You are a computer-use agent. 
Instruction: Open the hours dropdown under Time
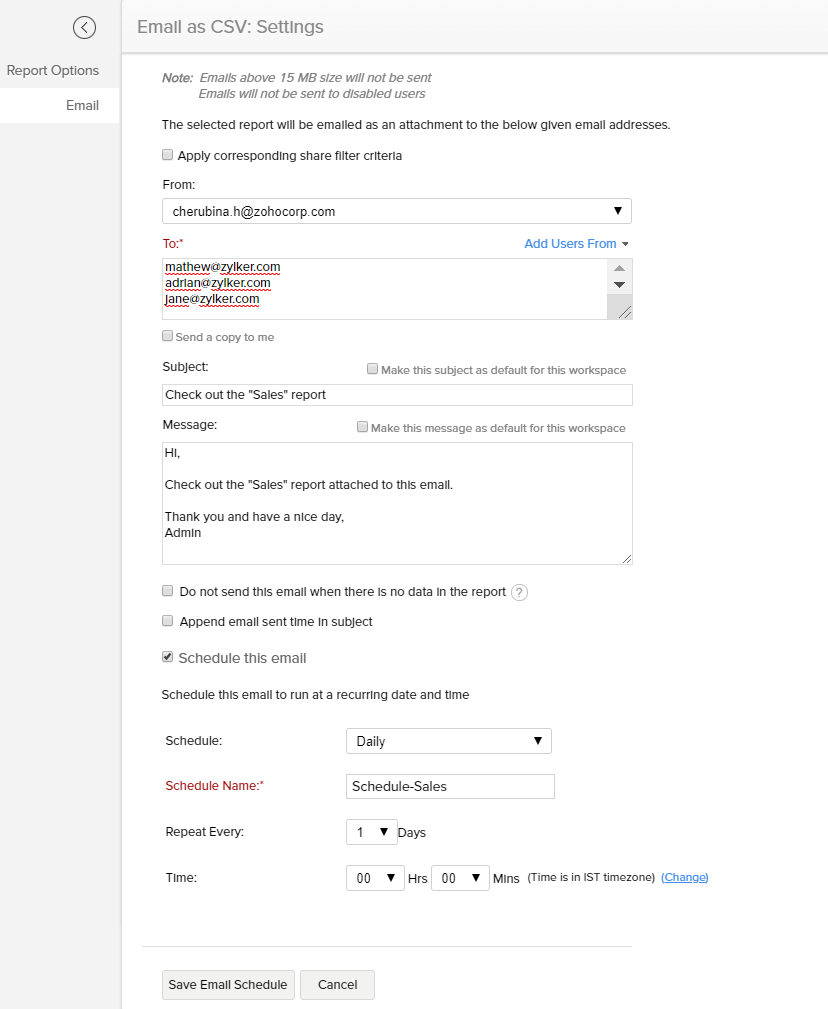[x=375, y=877]
